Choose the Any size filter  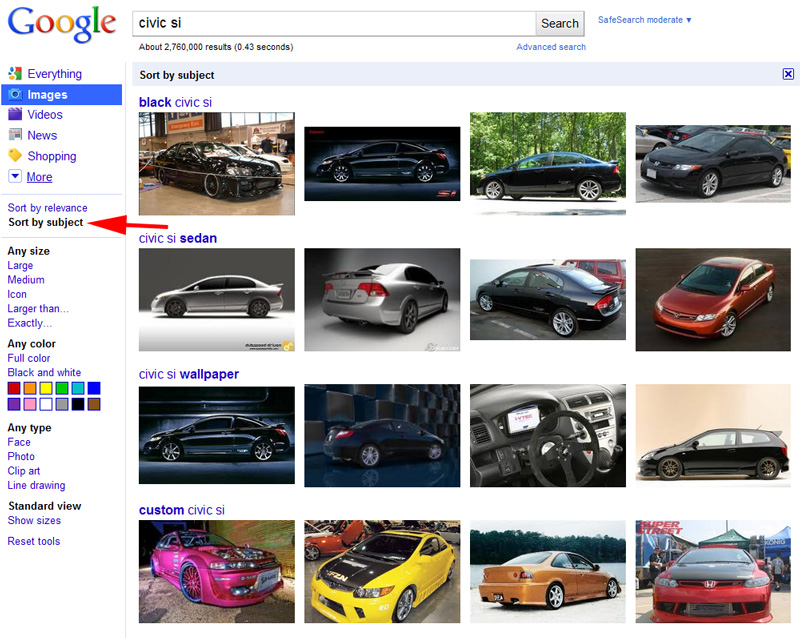[29, 251]
